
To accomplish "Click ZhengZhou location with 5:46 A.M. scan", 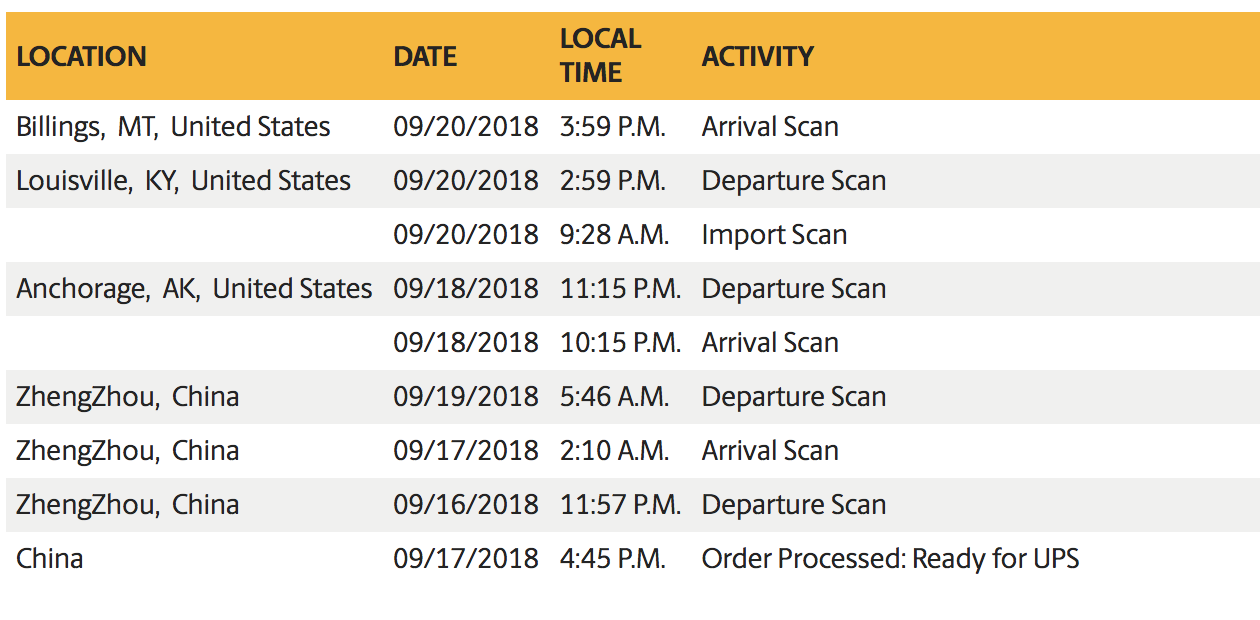I will [127, 397].
